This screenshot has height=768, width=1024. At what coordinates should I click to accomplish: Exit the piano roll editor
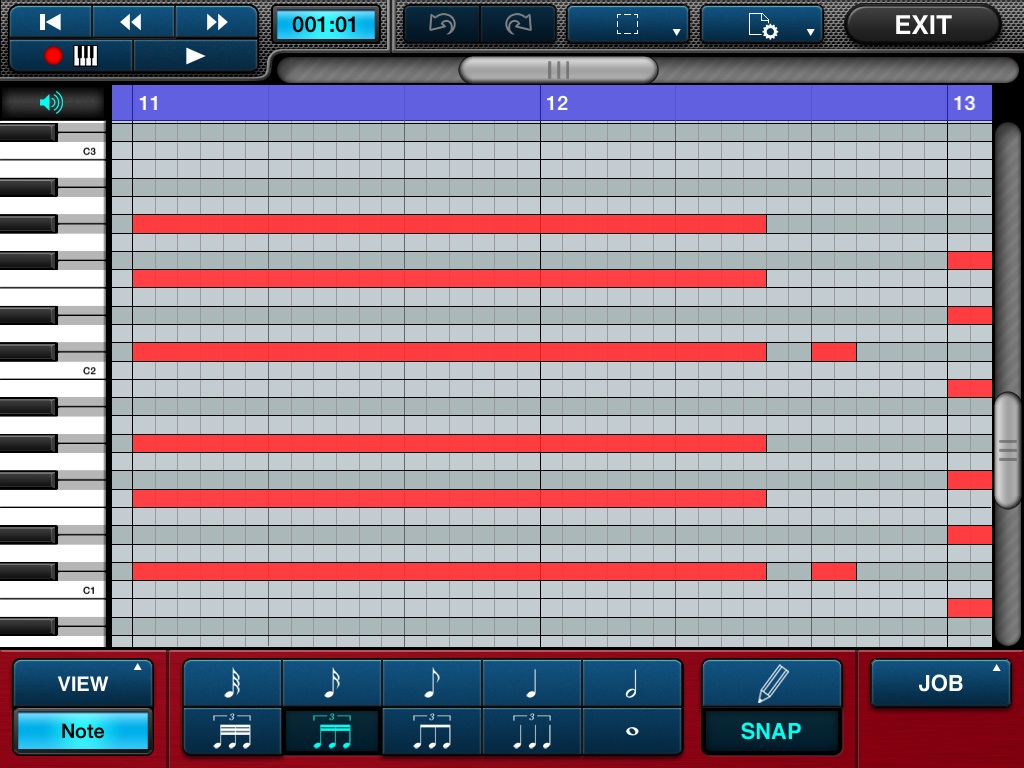point(923,25)
